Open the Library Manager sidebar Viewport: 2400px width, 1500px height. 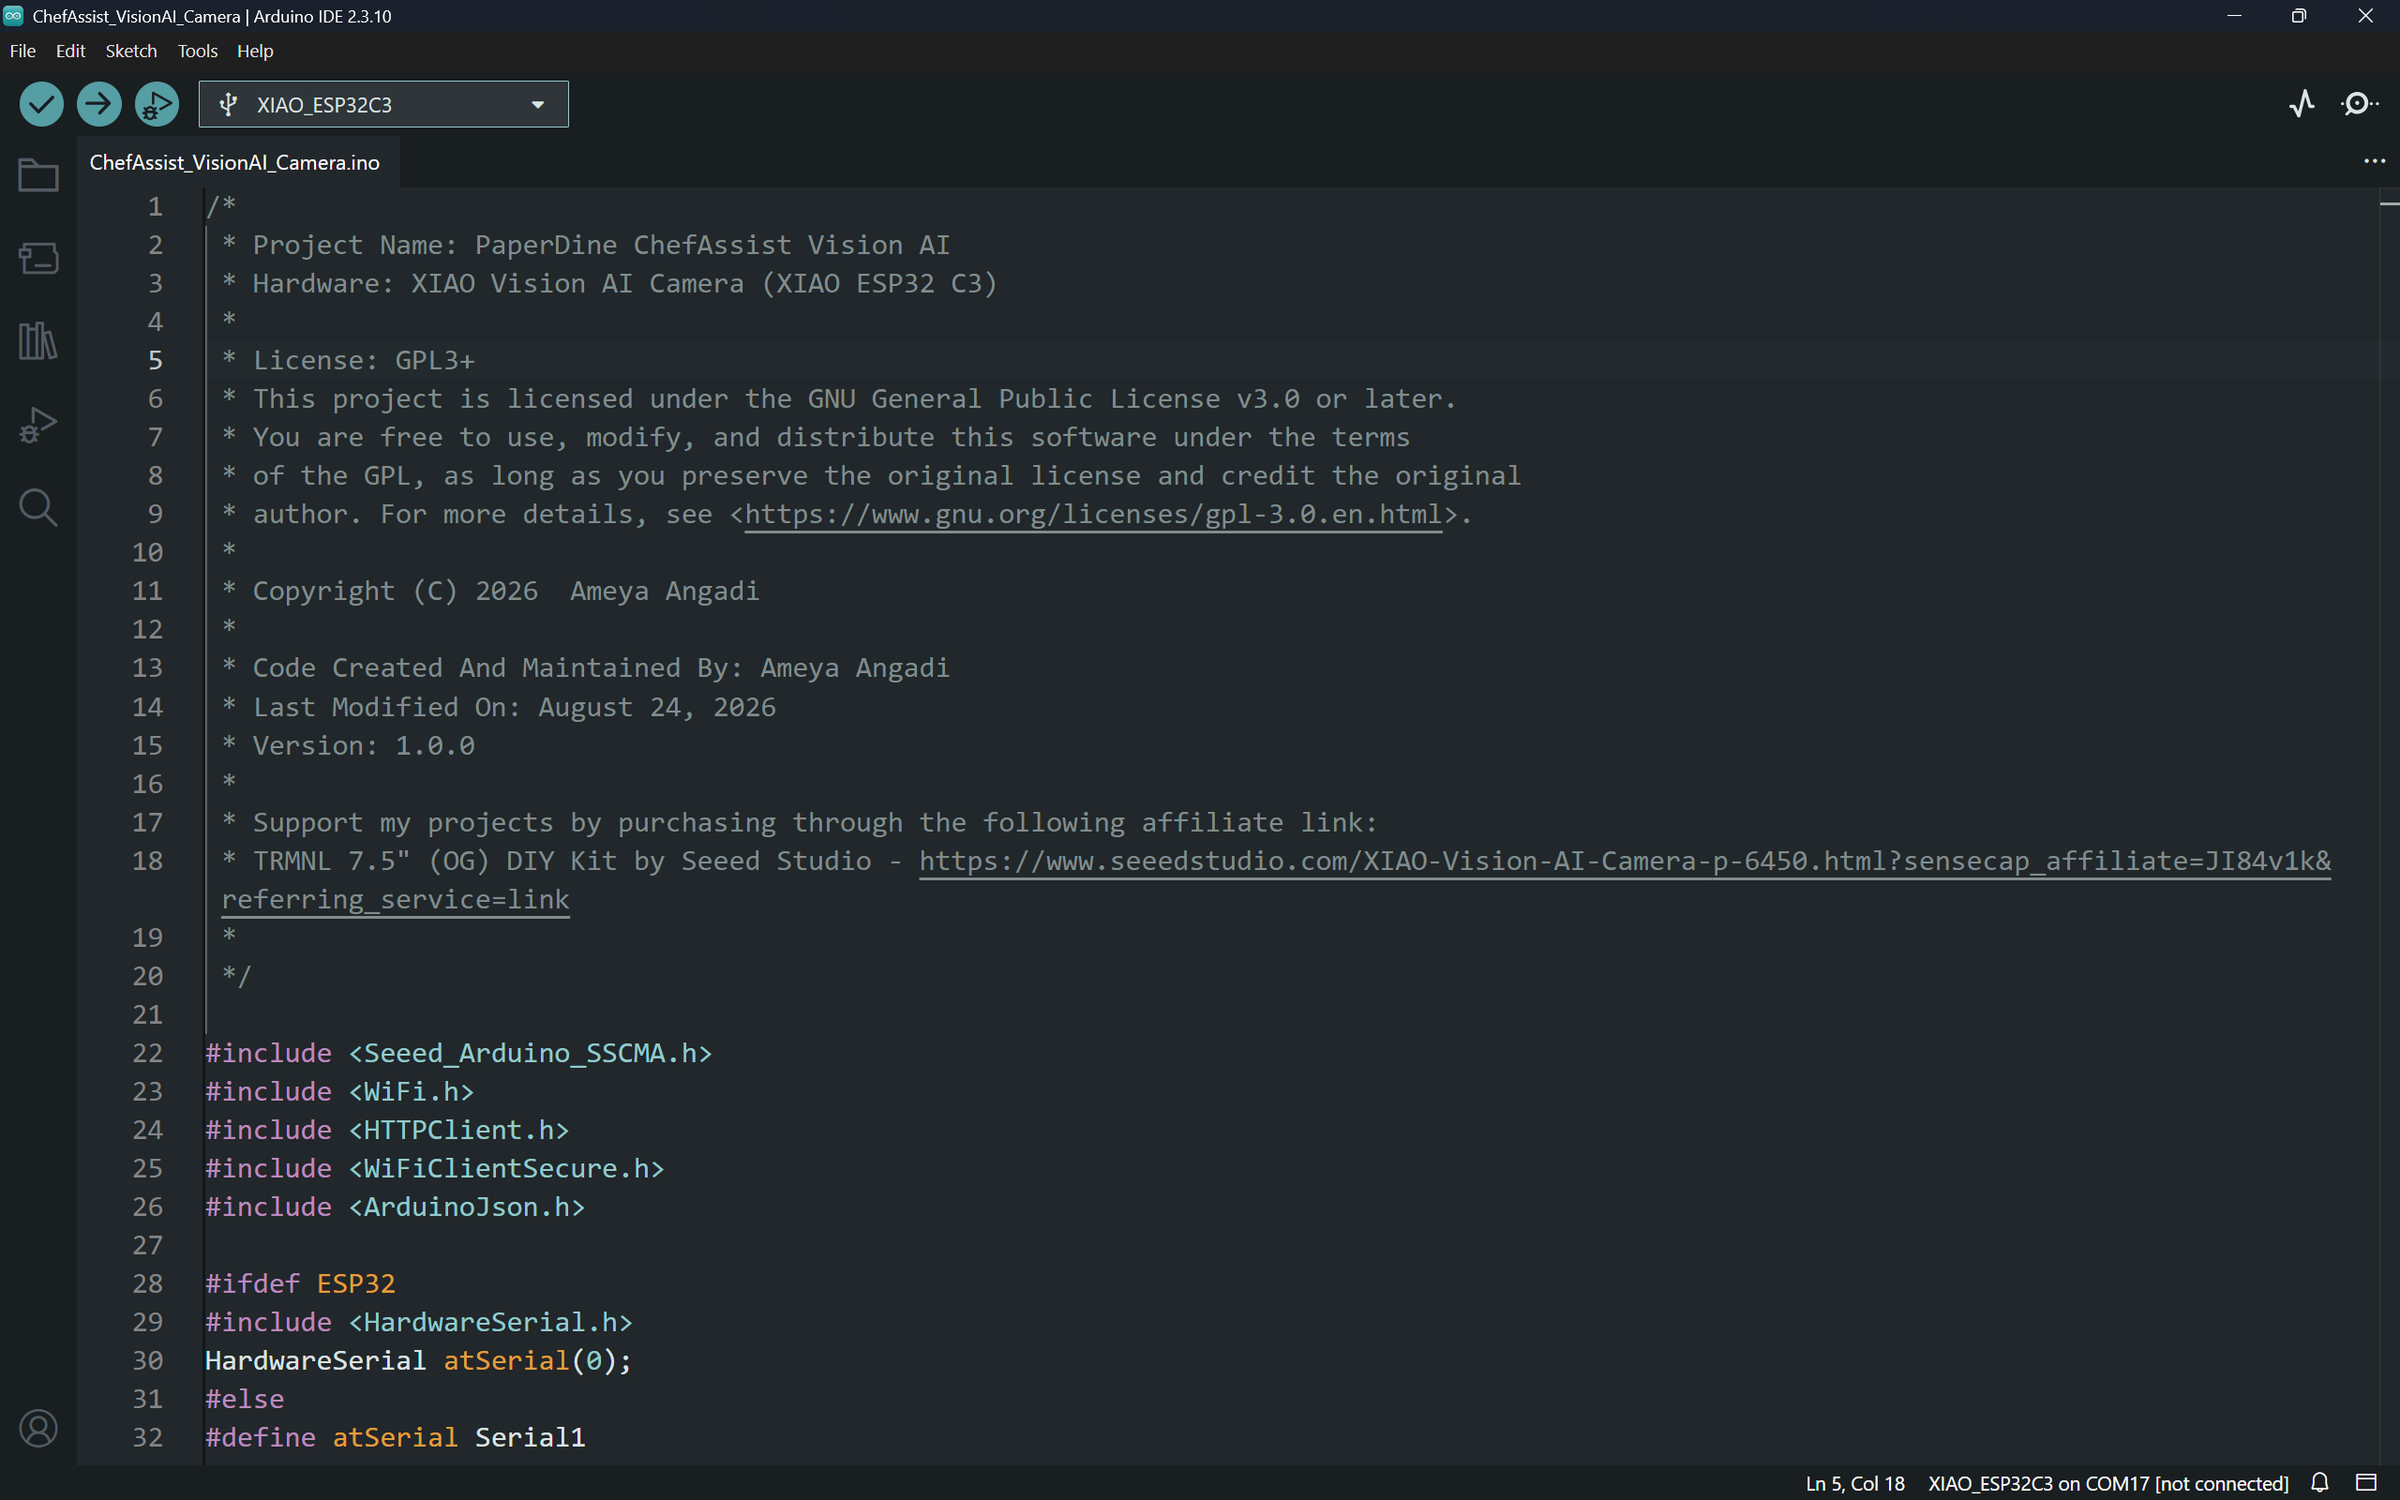[x=38, y=341]
